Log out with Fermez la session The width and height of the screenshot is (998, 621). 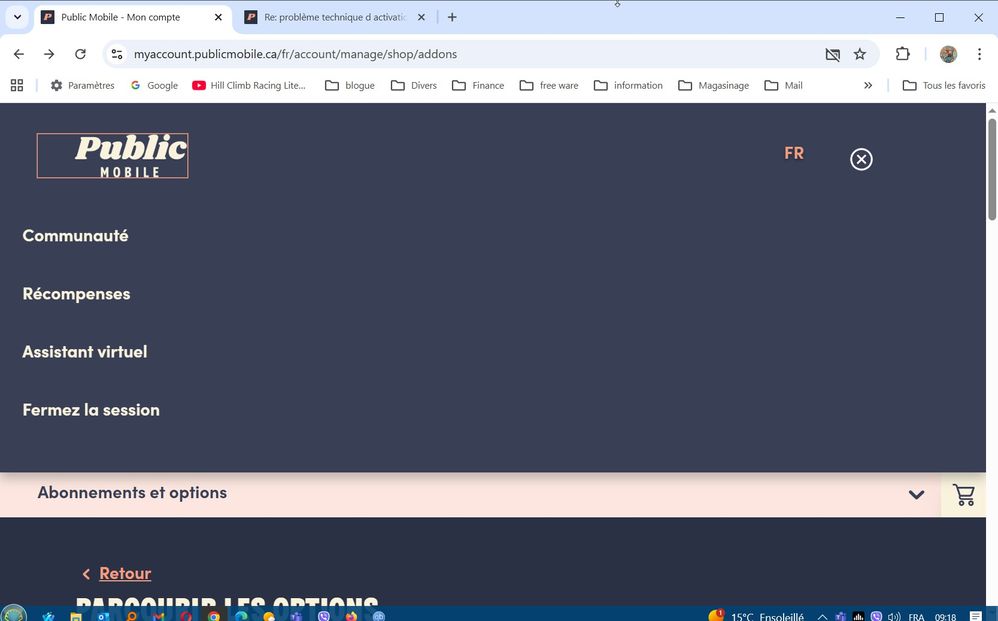[91, 410]
